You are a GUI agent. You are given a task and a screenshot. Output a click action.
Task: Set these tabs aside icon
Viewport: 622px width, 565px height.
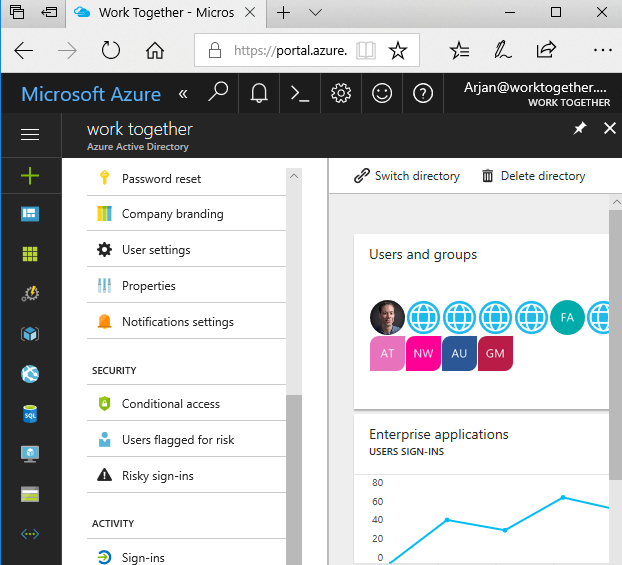49,12
